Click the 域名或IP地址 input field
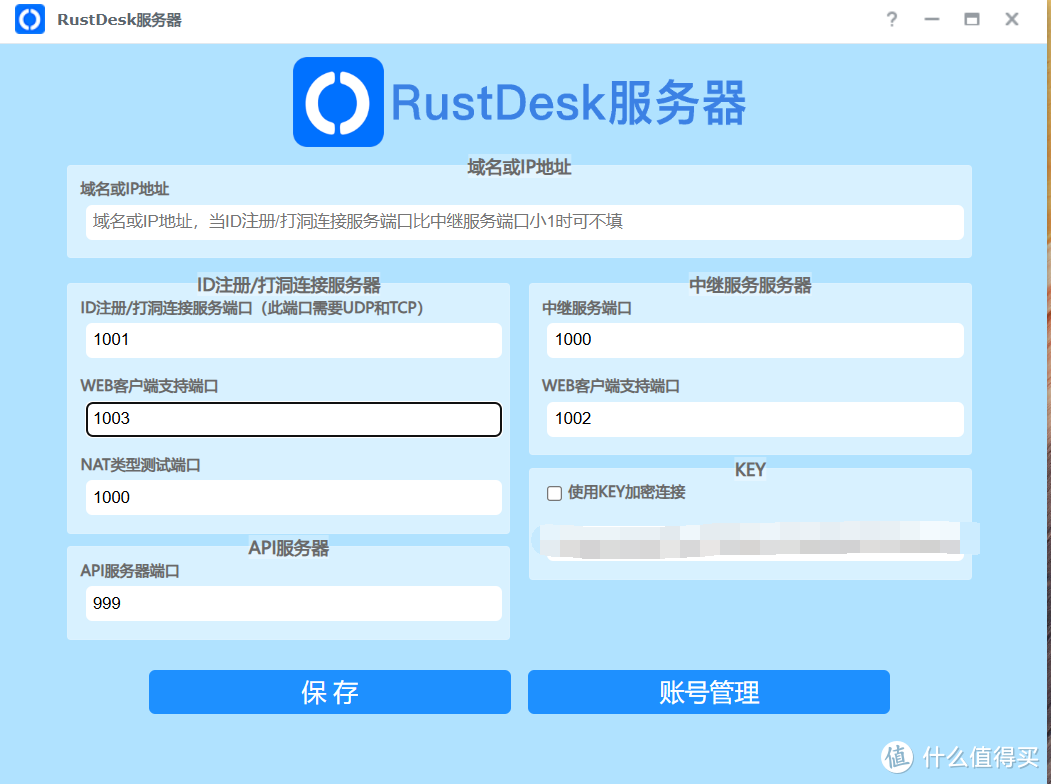Image resolution: width=1051 pixels, height=784 pixels. (524, 222)
